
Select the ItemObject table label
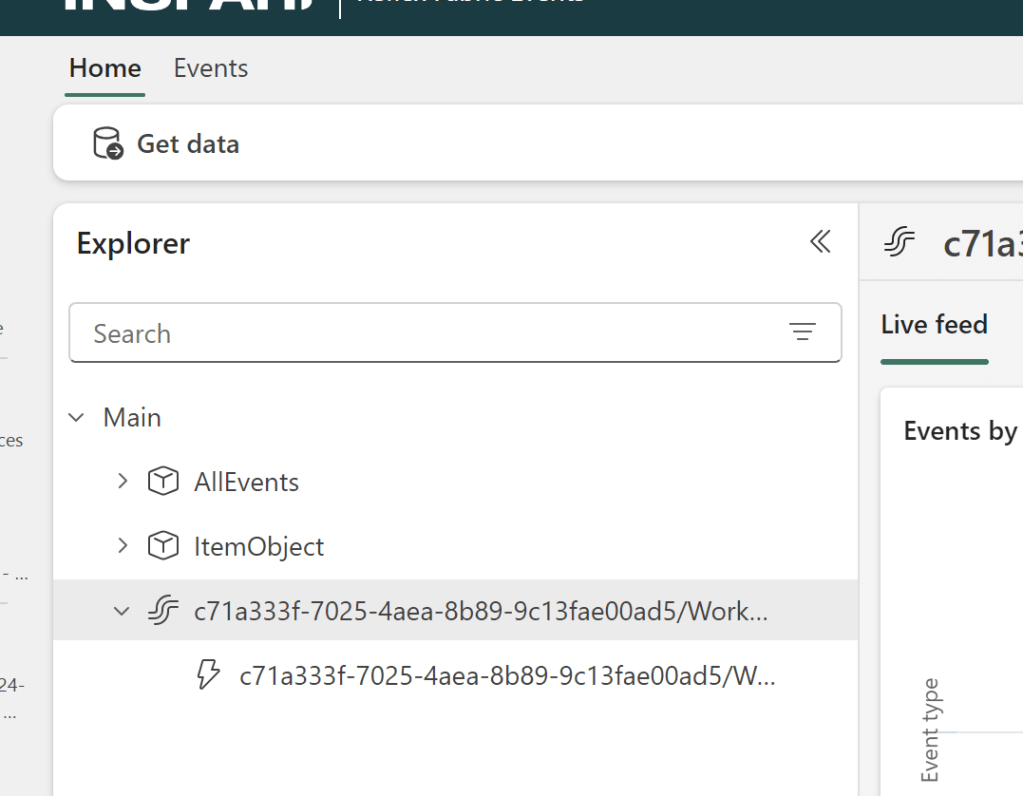coord(259,546)
